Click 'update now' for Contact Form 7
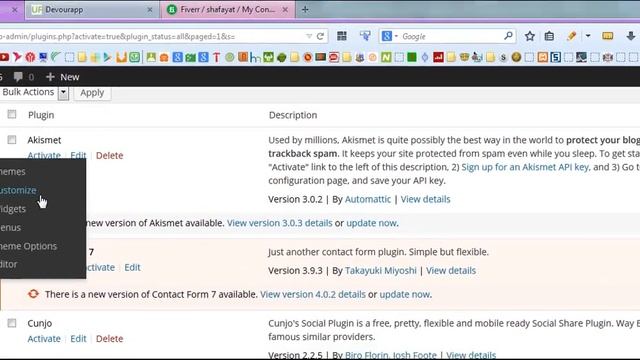640x360 pixels. 404,294
